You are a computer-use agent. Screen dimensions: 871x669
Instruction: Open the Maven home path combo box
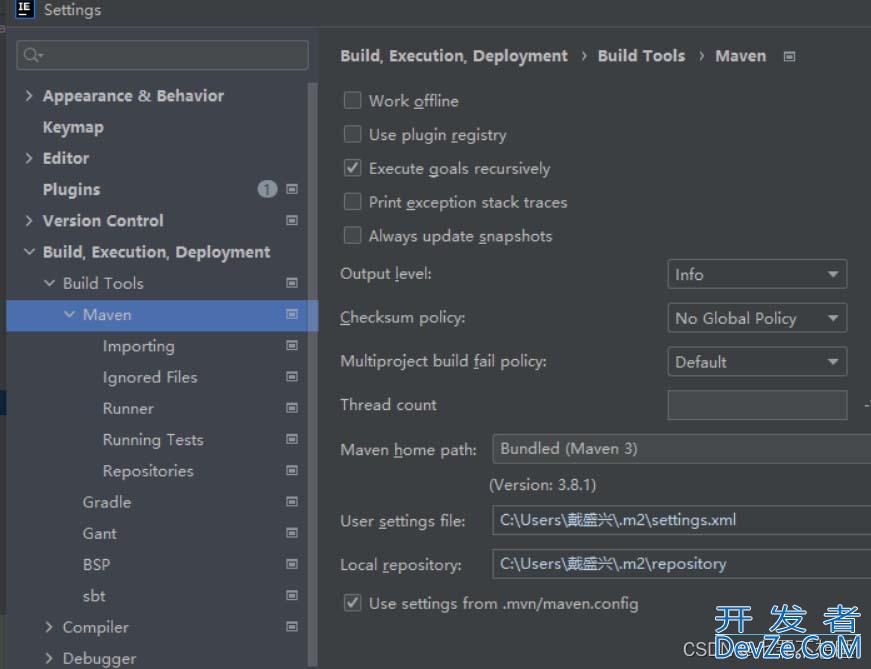[x=682, y=449]
